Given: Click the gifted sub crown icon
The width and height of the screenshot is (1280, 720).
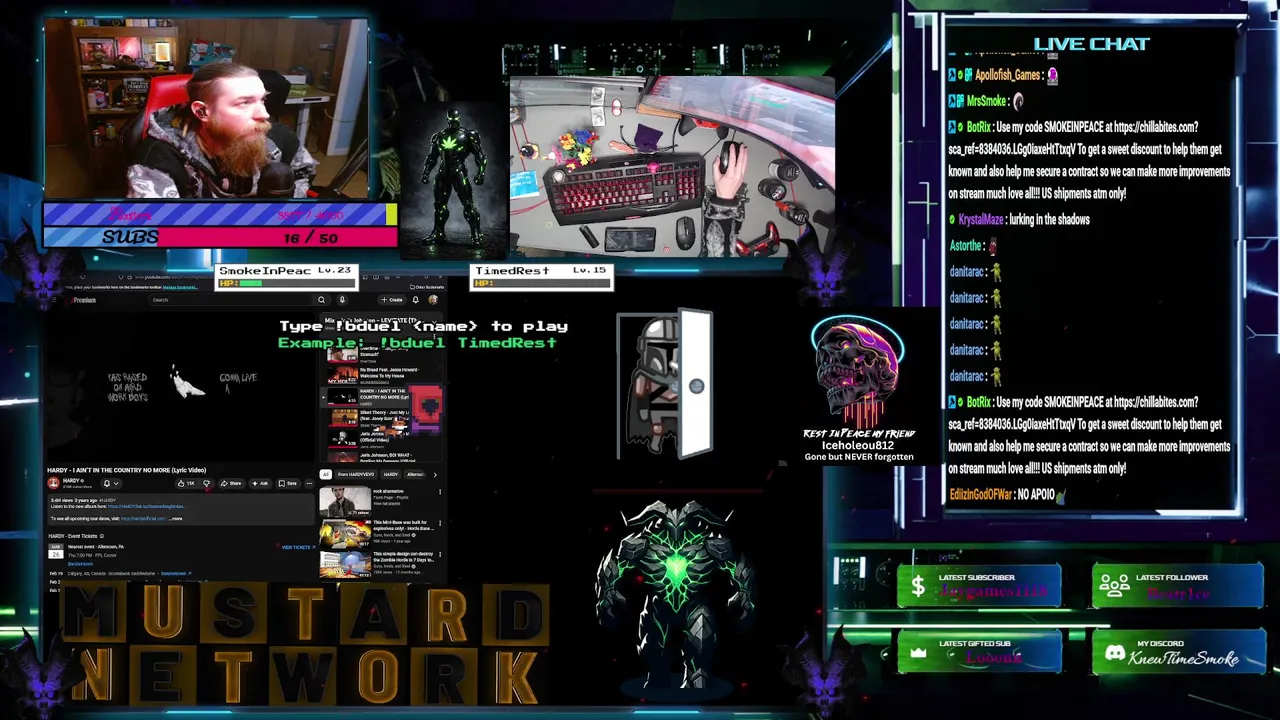Looking at the screenshot, I should [919, 653].
